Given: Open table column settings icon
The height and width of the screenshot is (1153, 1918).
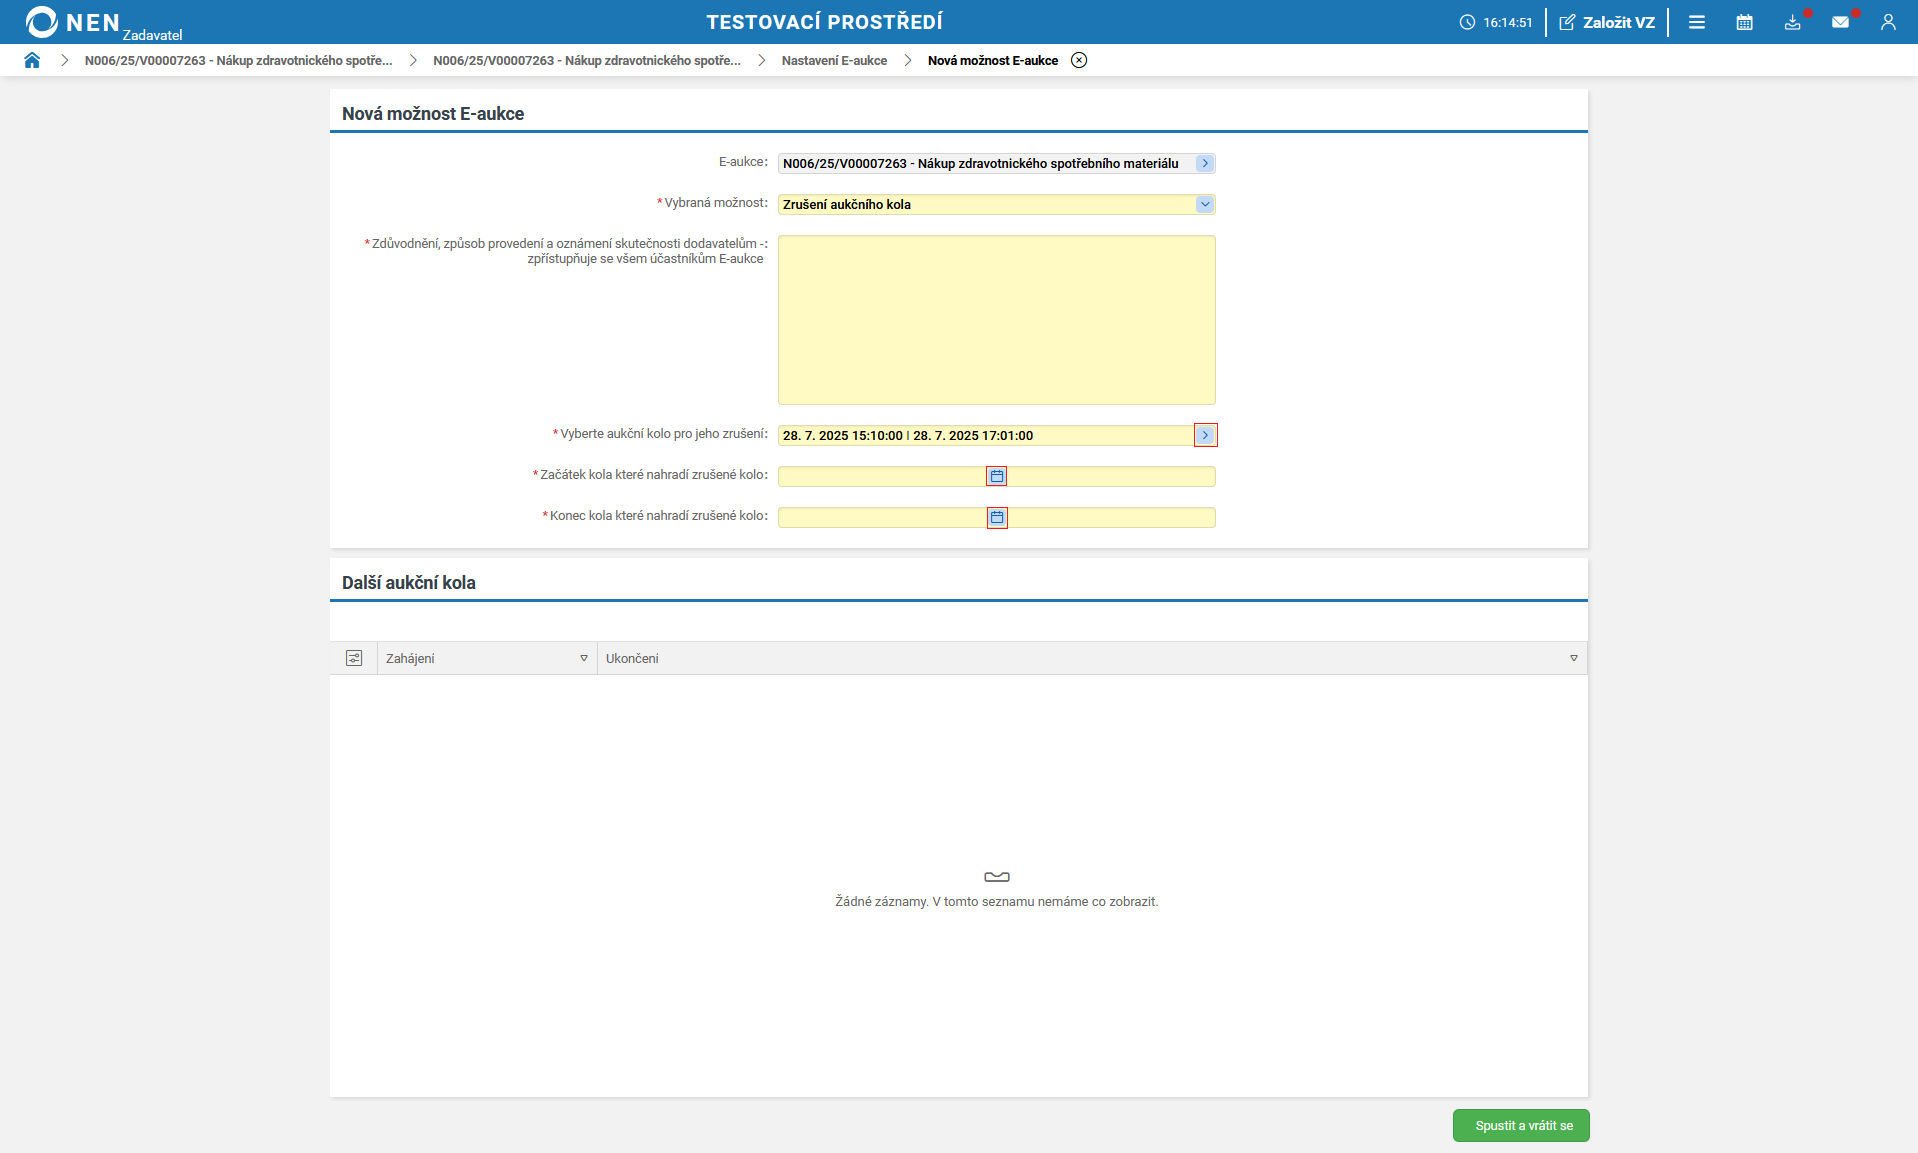Looking at the screenshot, I should click(354, 658).
